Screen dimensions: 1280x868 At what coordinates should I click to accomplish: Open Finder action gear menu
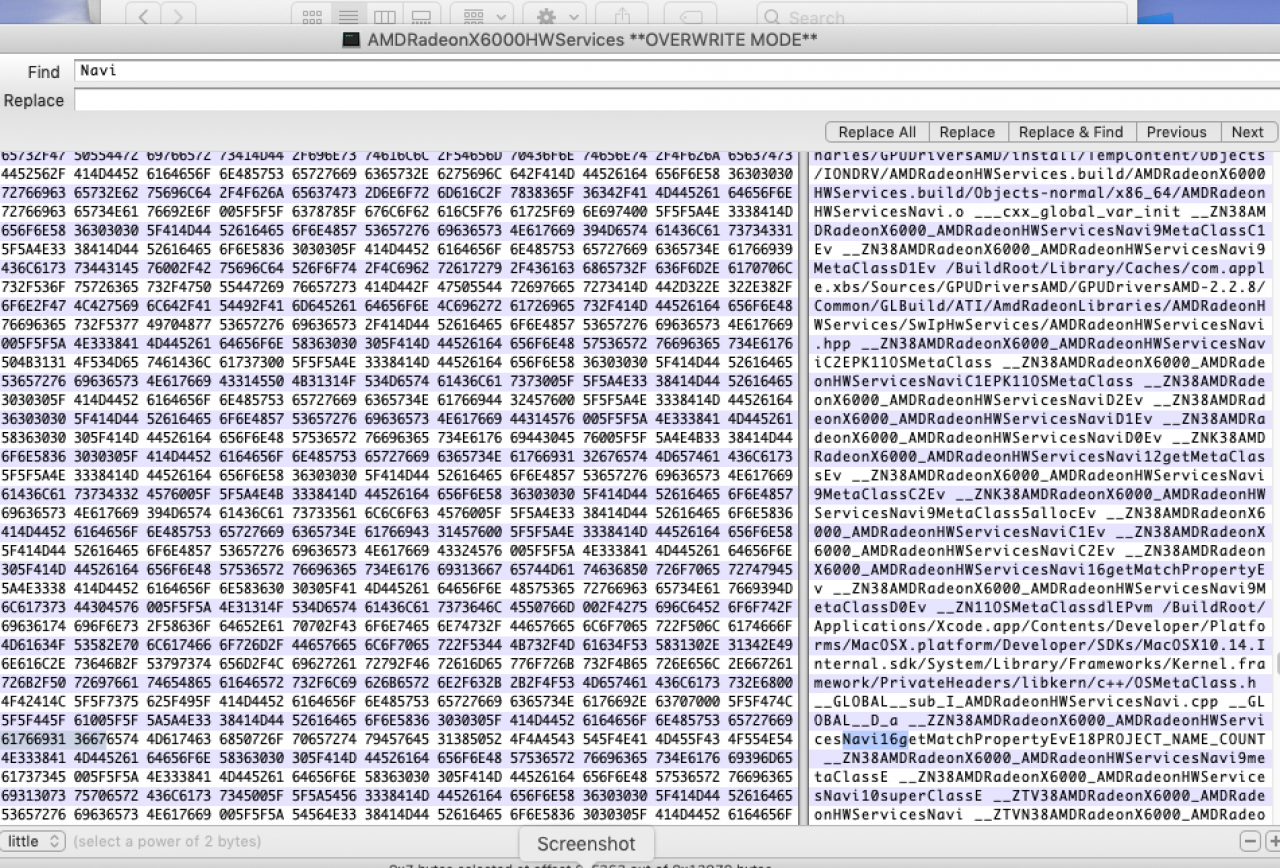click(556, 16)
